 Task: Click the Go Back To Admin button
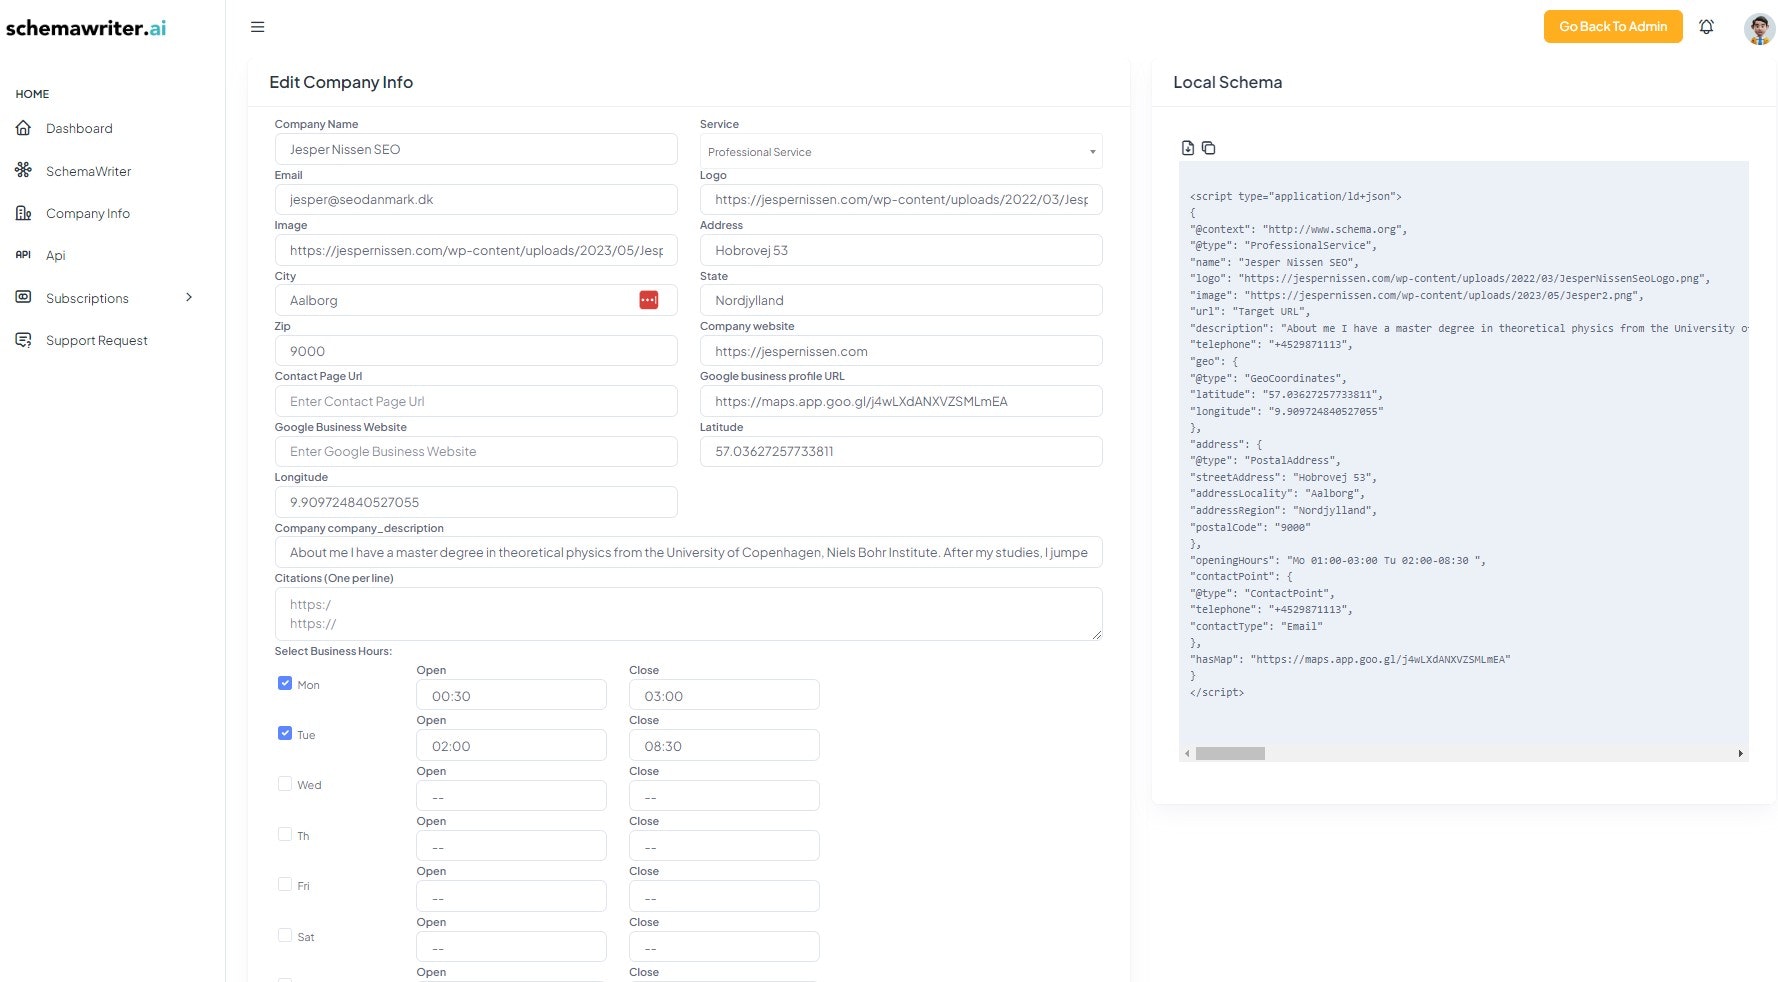click(x=1613, y=27)
